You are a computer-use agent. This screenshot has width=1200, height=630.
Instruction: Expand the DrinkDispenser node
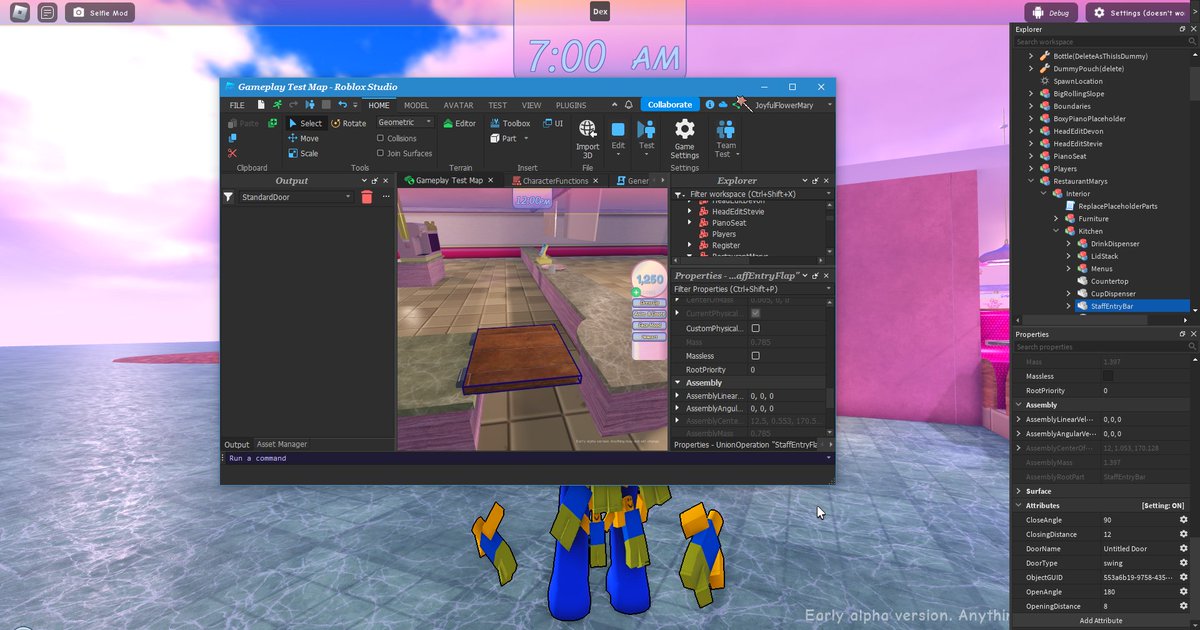click(1068, 243)
